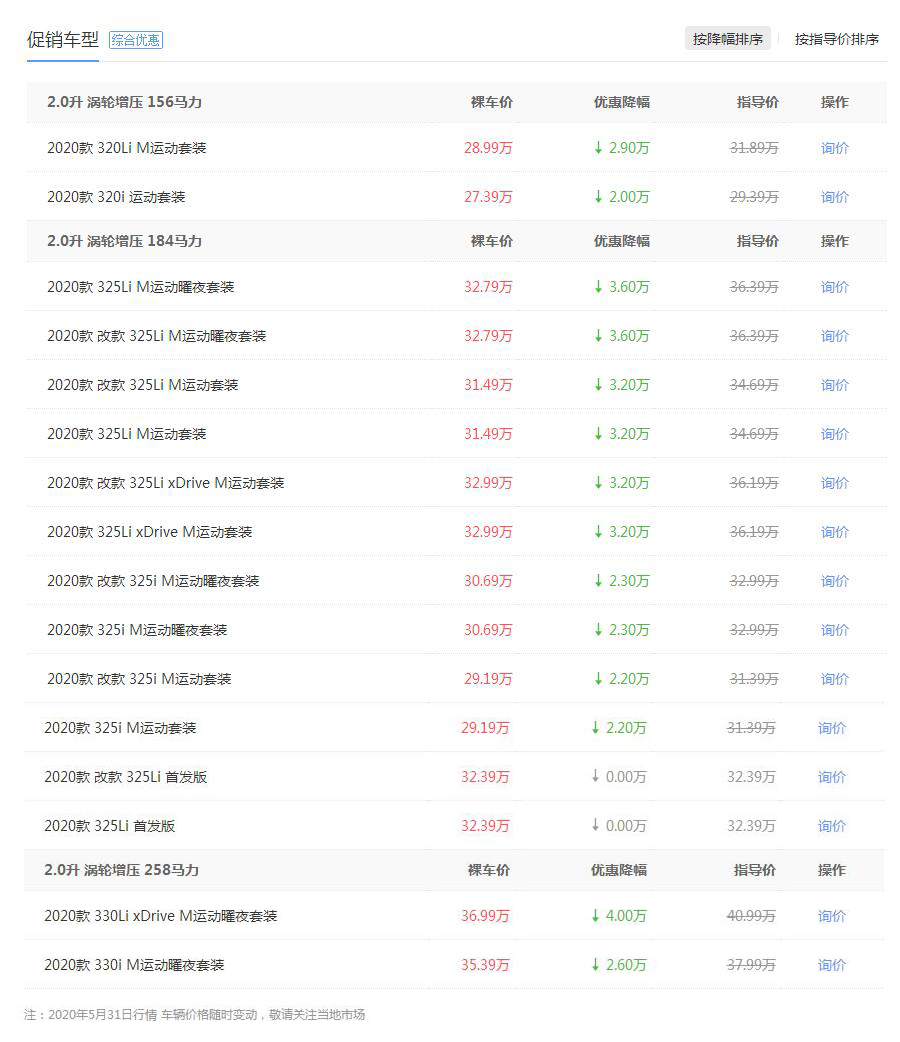Viewport: 900px width, 1042px height.
Task: Open model 2020款 330i M运动曜夜套装
Action: click(x=134, y=965)
